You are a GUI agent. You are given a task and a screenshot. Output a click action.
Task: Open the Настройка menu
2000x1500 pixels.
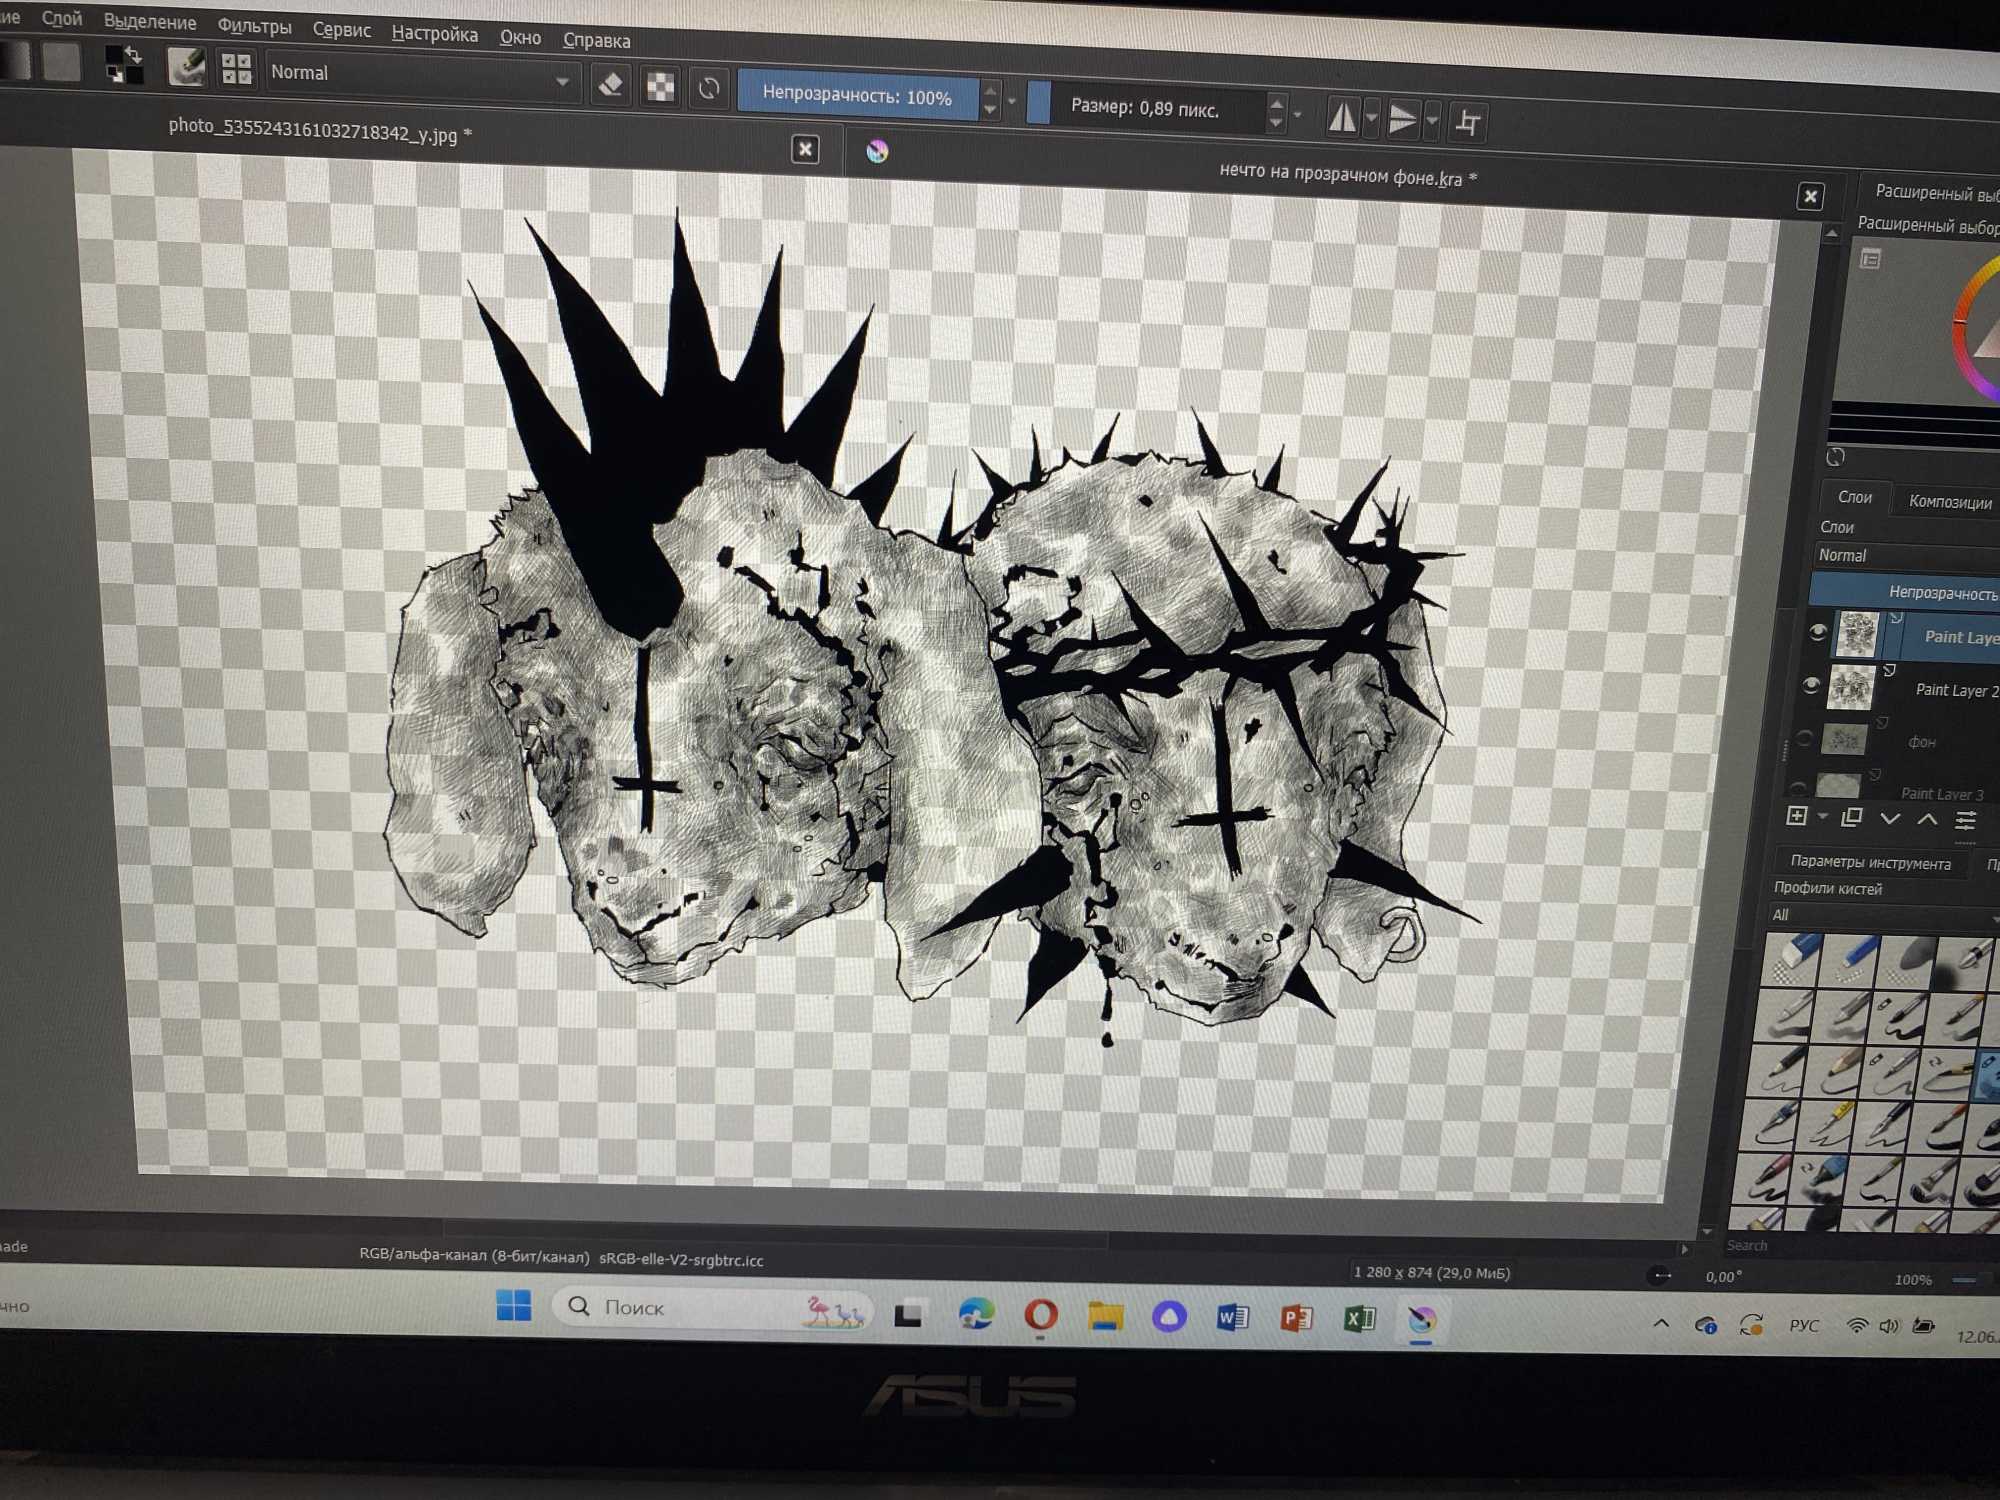click(434, 34)
